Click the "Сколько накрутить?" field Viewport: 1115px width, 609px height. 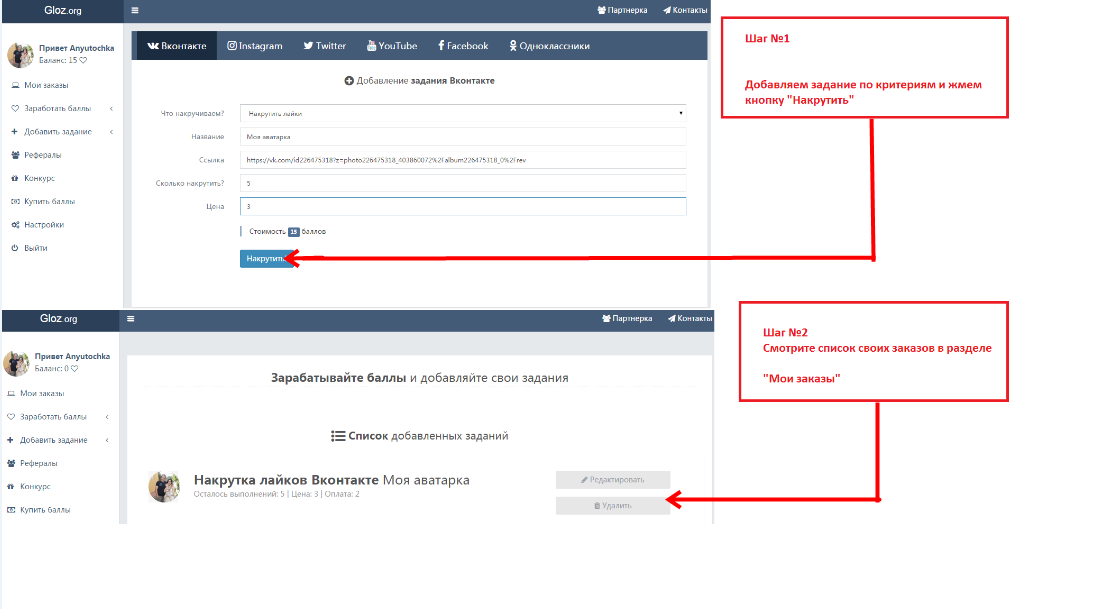point(462,183)
